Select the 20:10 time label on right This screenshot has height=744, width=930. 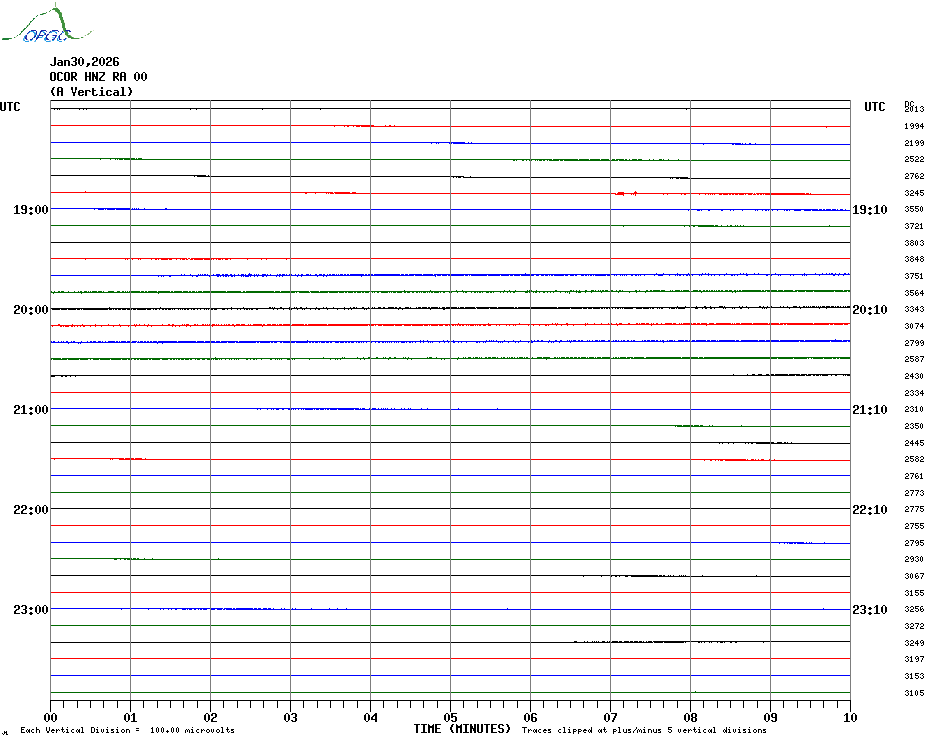(869, 310)
